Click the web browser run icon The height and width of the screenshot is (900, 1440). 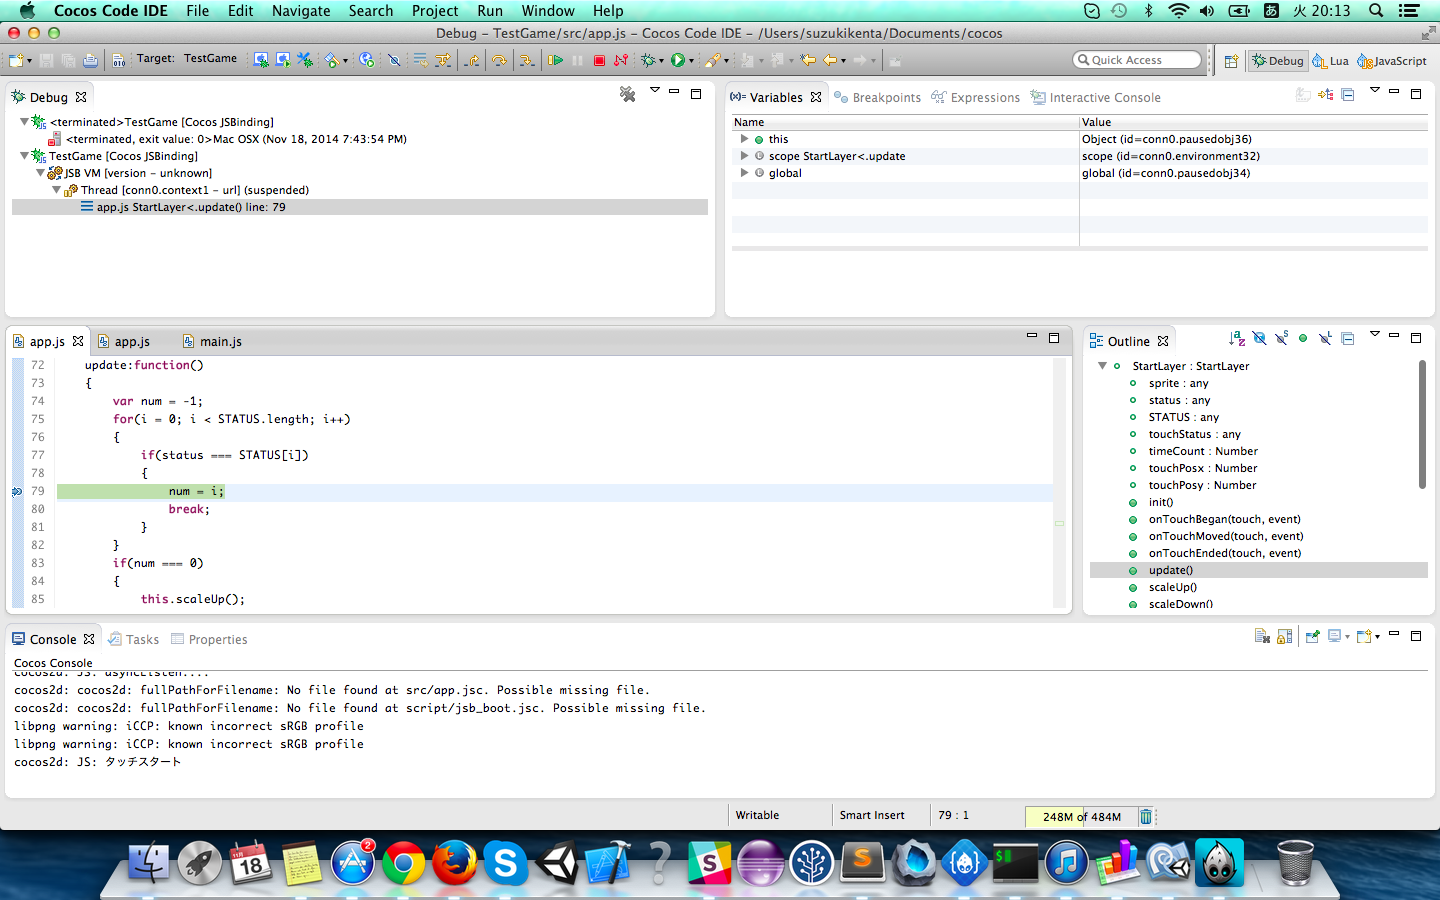pos(367,60)
